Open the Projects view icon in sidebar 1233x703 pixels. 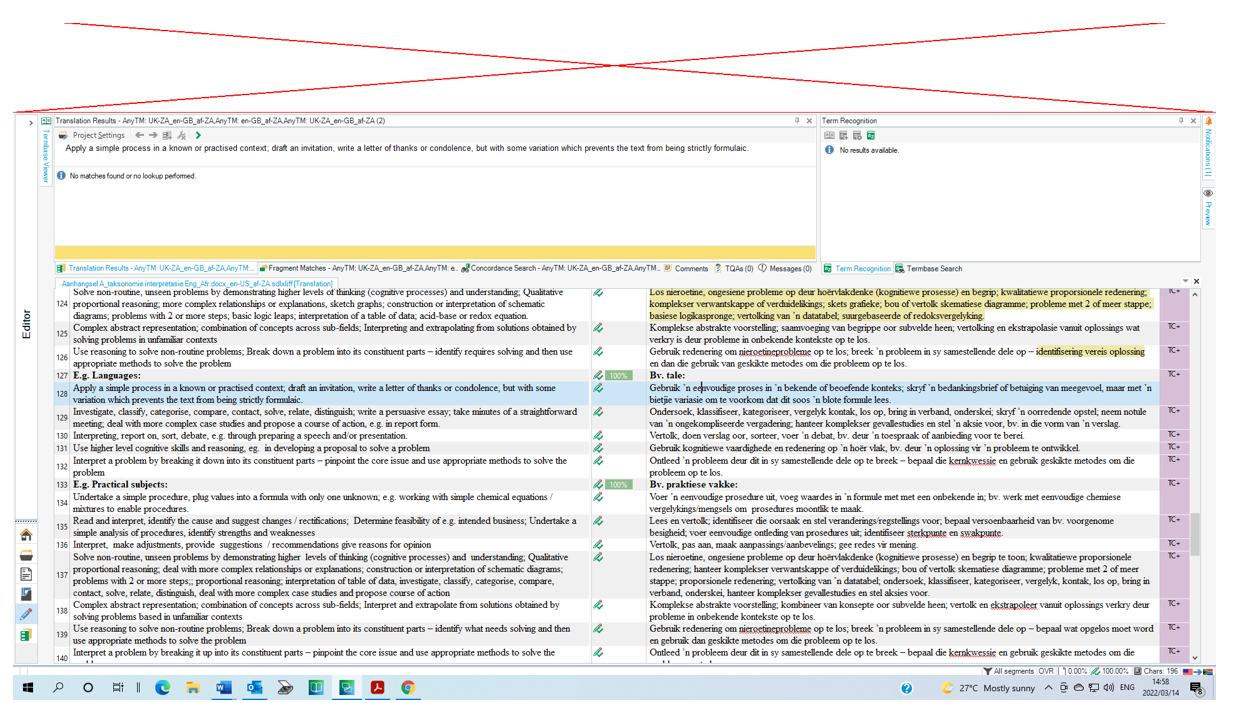pos(26,555)
